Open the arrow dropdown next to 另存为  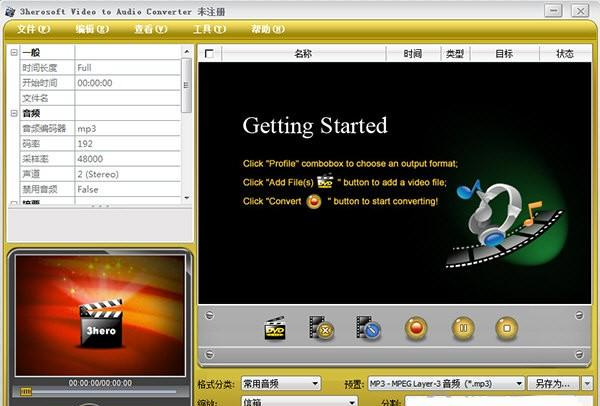587,383
